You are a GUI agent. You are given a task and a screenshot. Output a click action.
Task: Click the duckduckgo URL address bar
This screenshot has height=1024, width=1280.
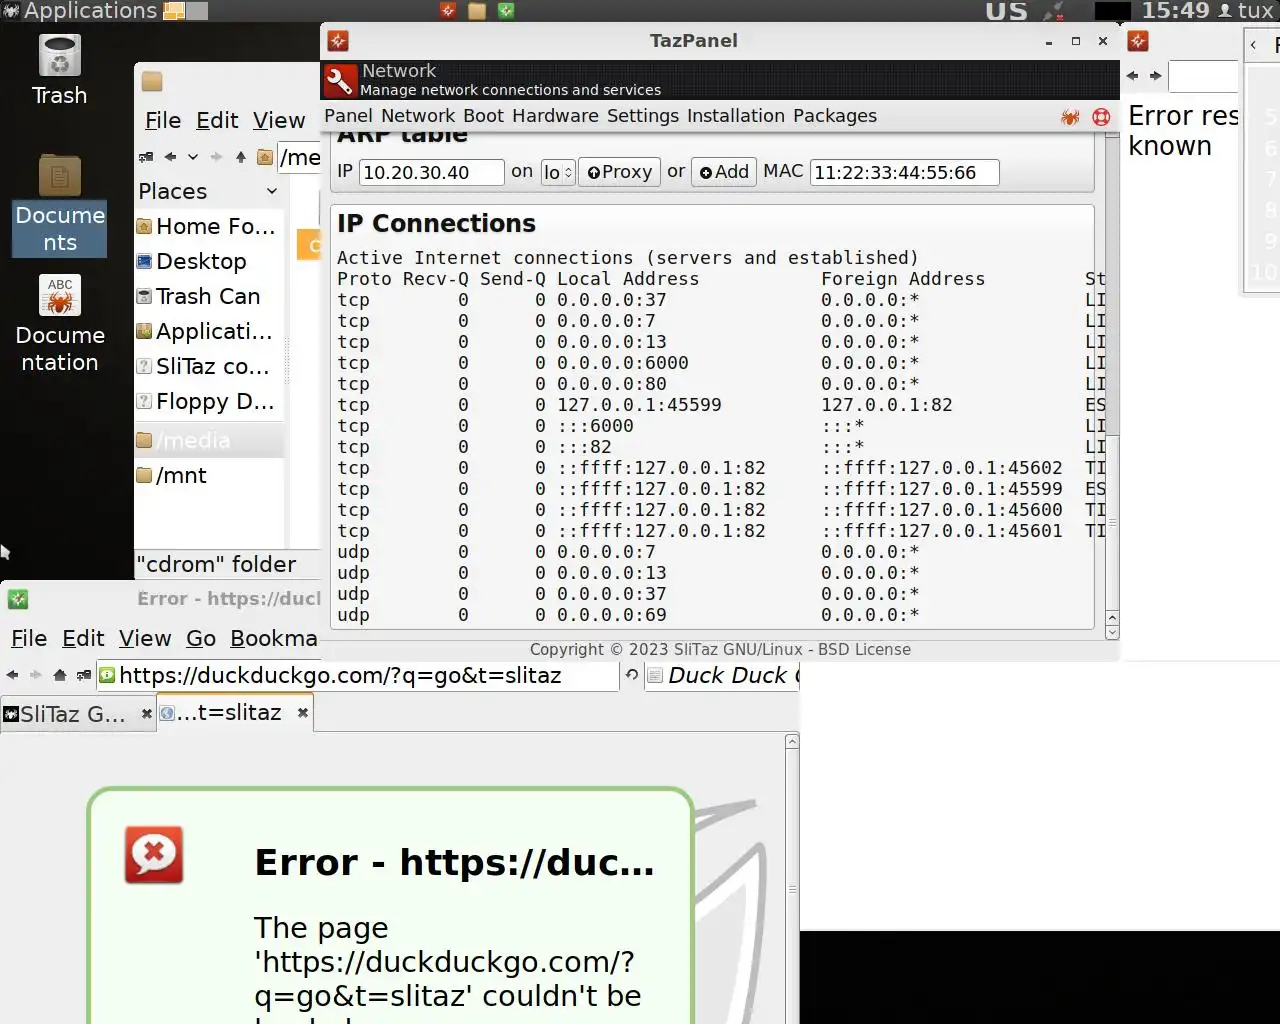click(357, 676)
